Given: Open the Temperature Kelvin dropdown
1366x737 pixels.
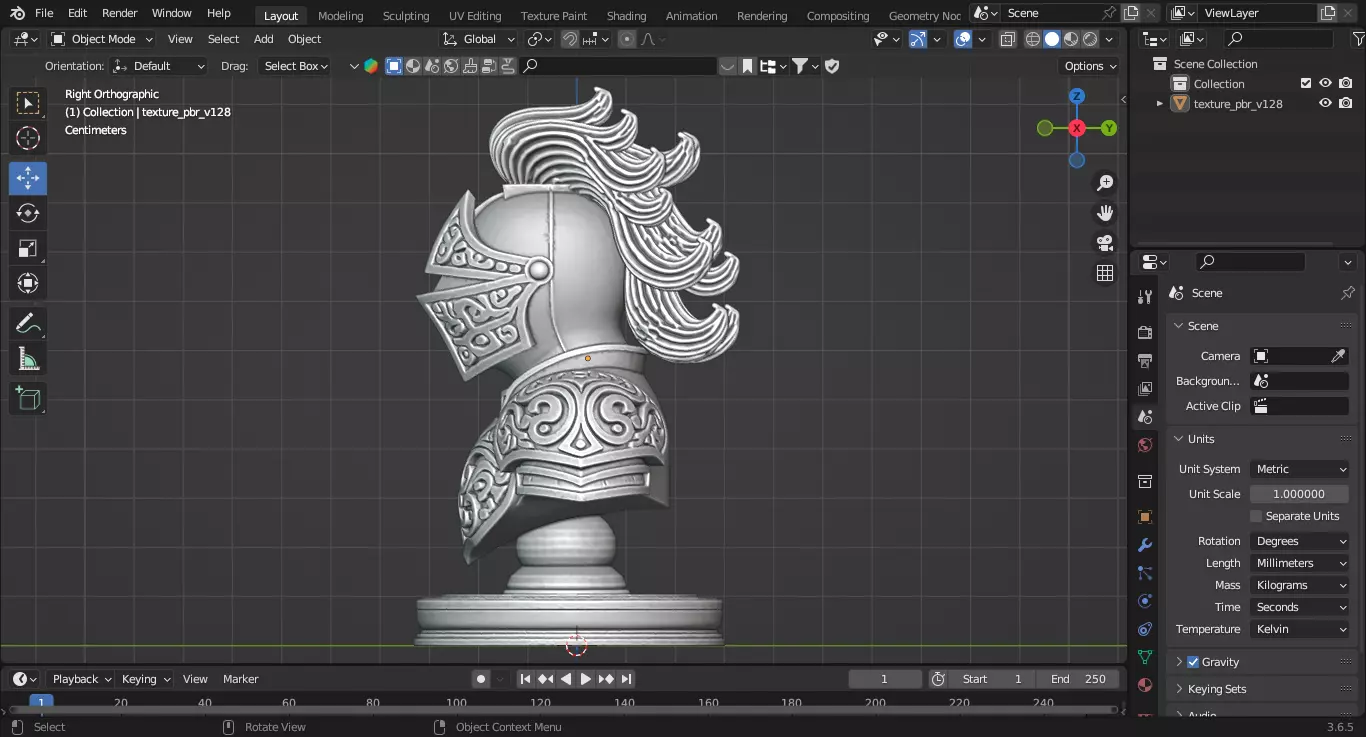Looking at the screenshot, I should [1299, 629].
